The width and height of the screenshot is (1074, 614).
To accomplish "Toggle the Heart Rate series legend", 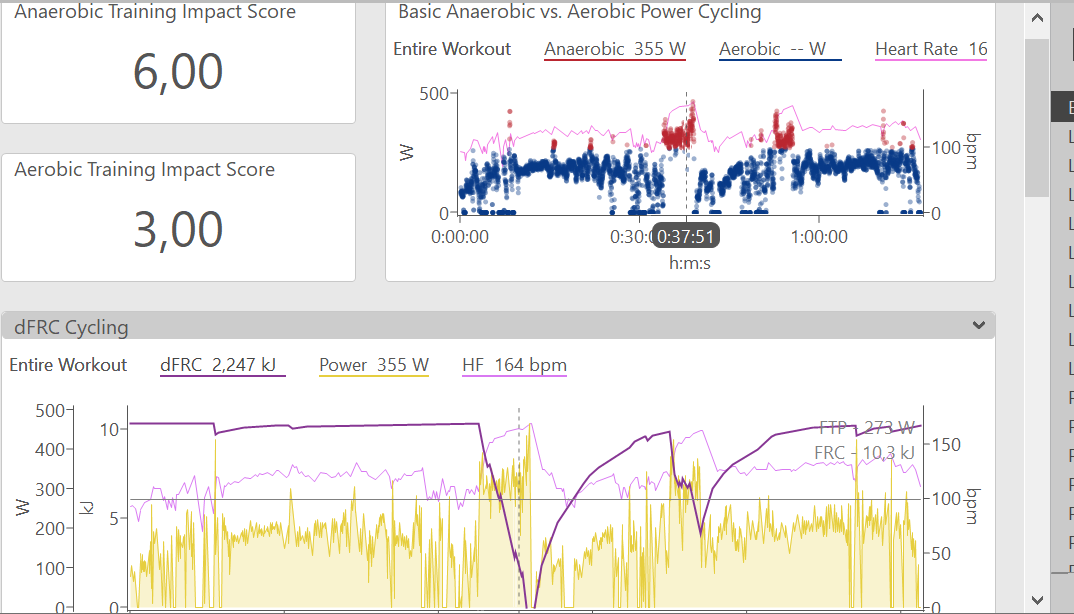I will point(930,49).
